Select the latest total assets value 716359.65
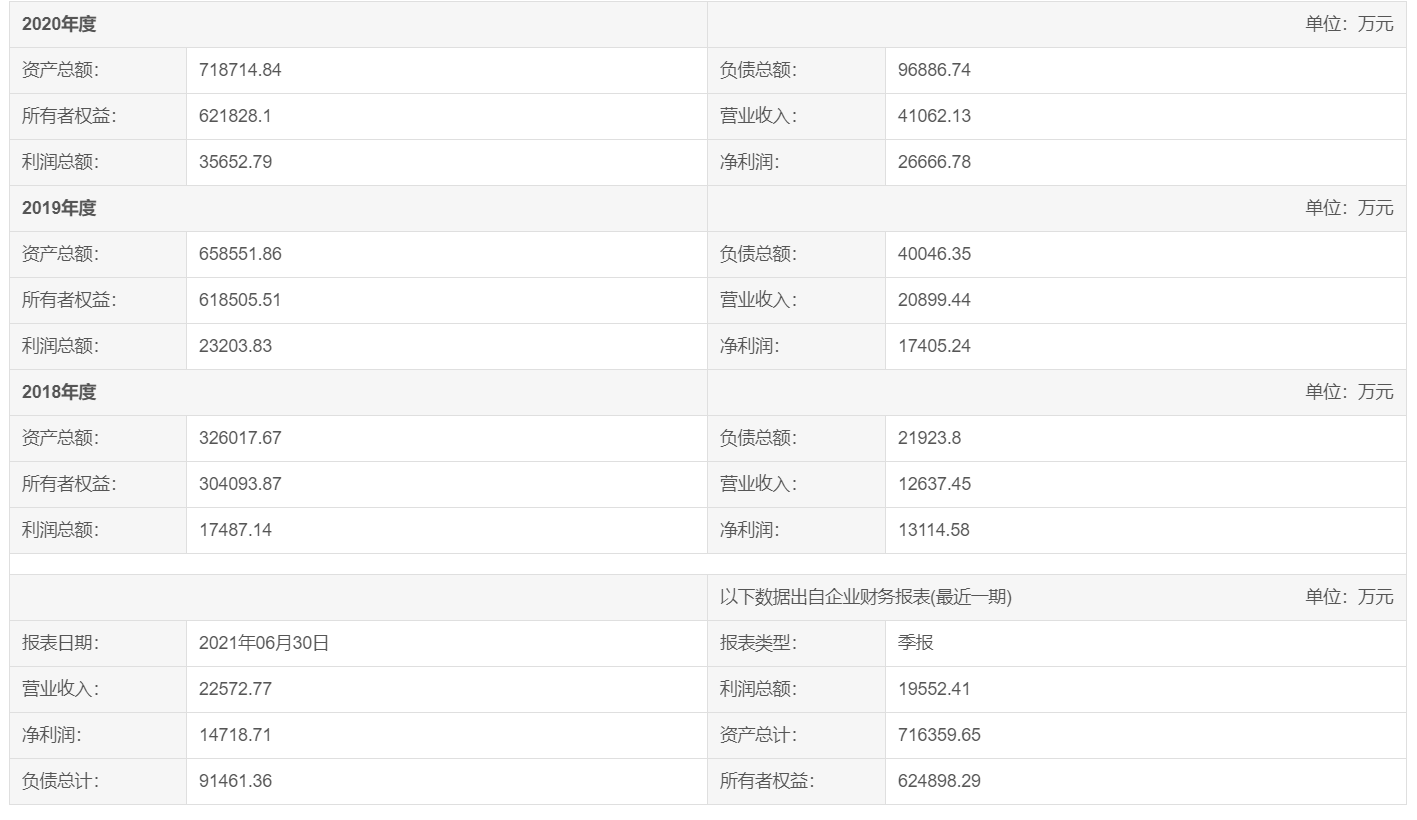This screenshot has height=820, width=1417. [x=939, y=736]
